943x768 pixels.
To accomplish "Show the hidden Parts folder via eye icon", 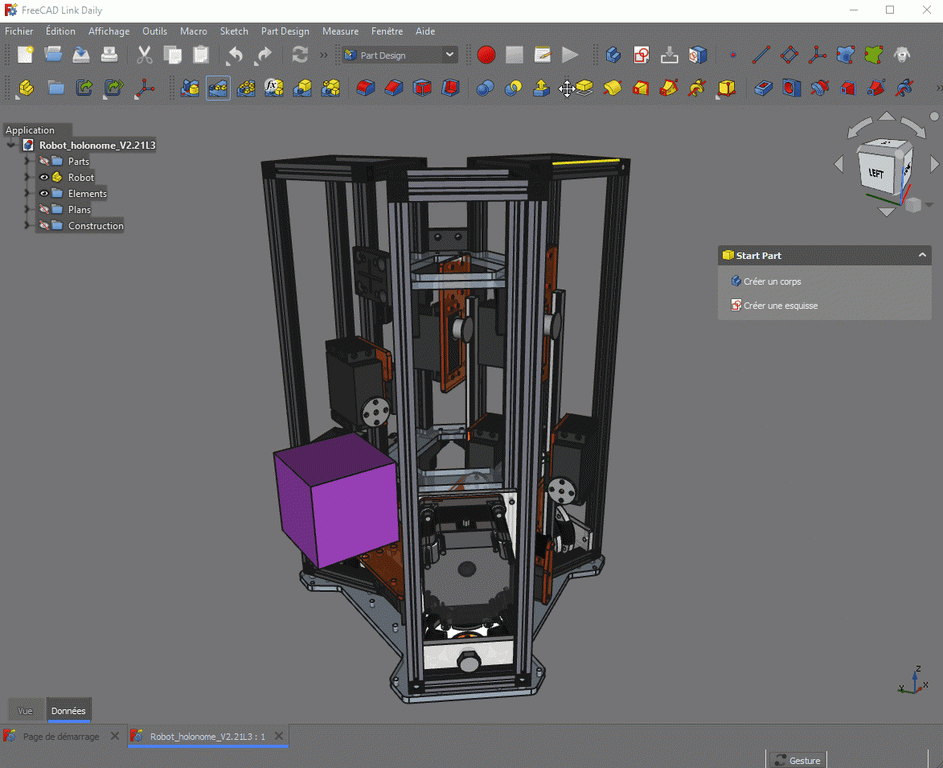I will [x=44, y=161].
